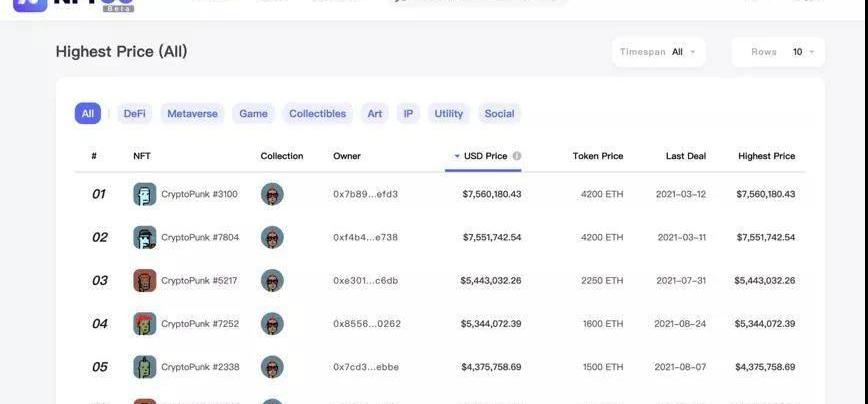The height and width of the screenshot is (404, 868).
Task: Select the Social category filter
Action: click(x=499, y=114)
